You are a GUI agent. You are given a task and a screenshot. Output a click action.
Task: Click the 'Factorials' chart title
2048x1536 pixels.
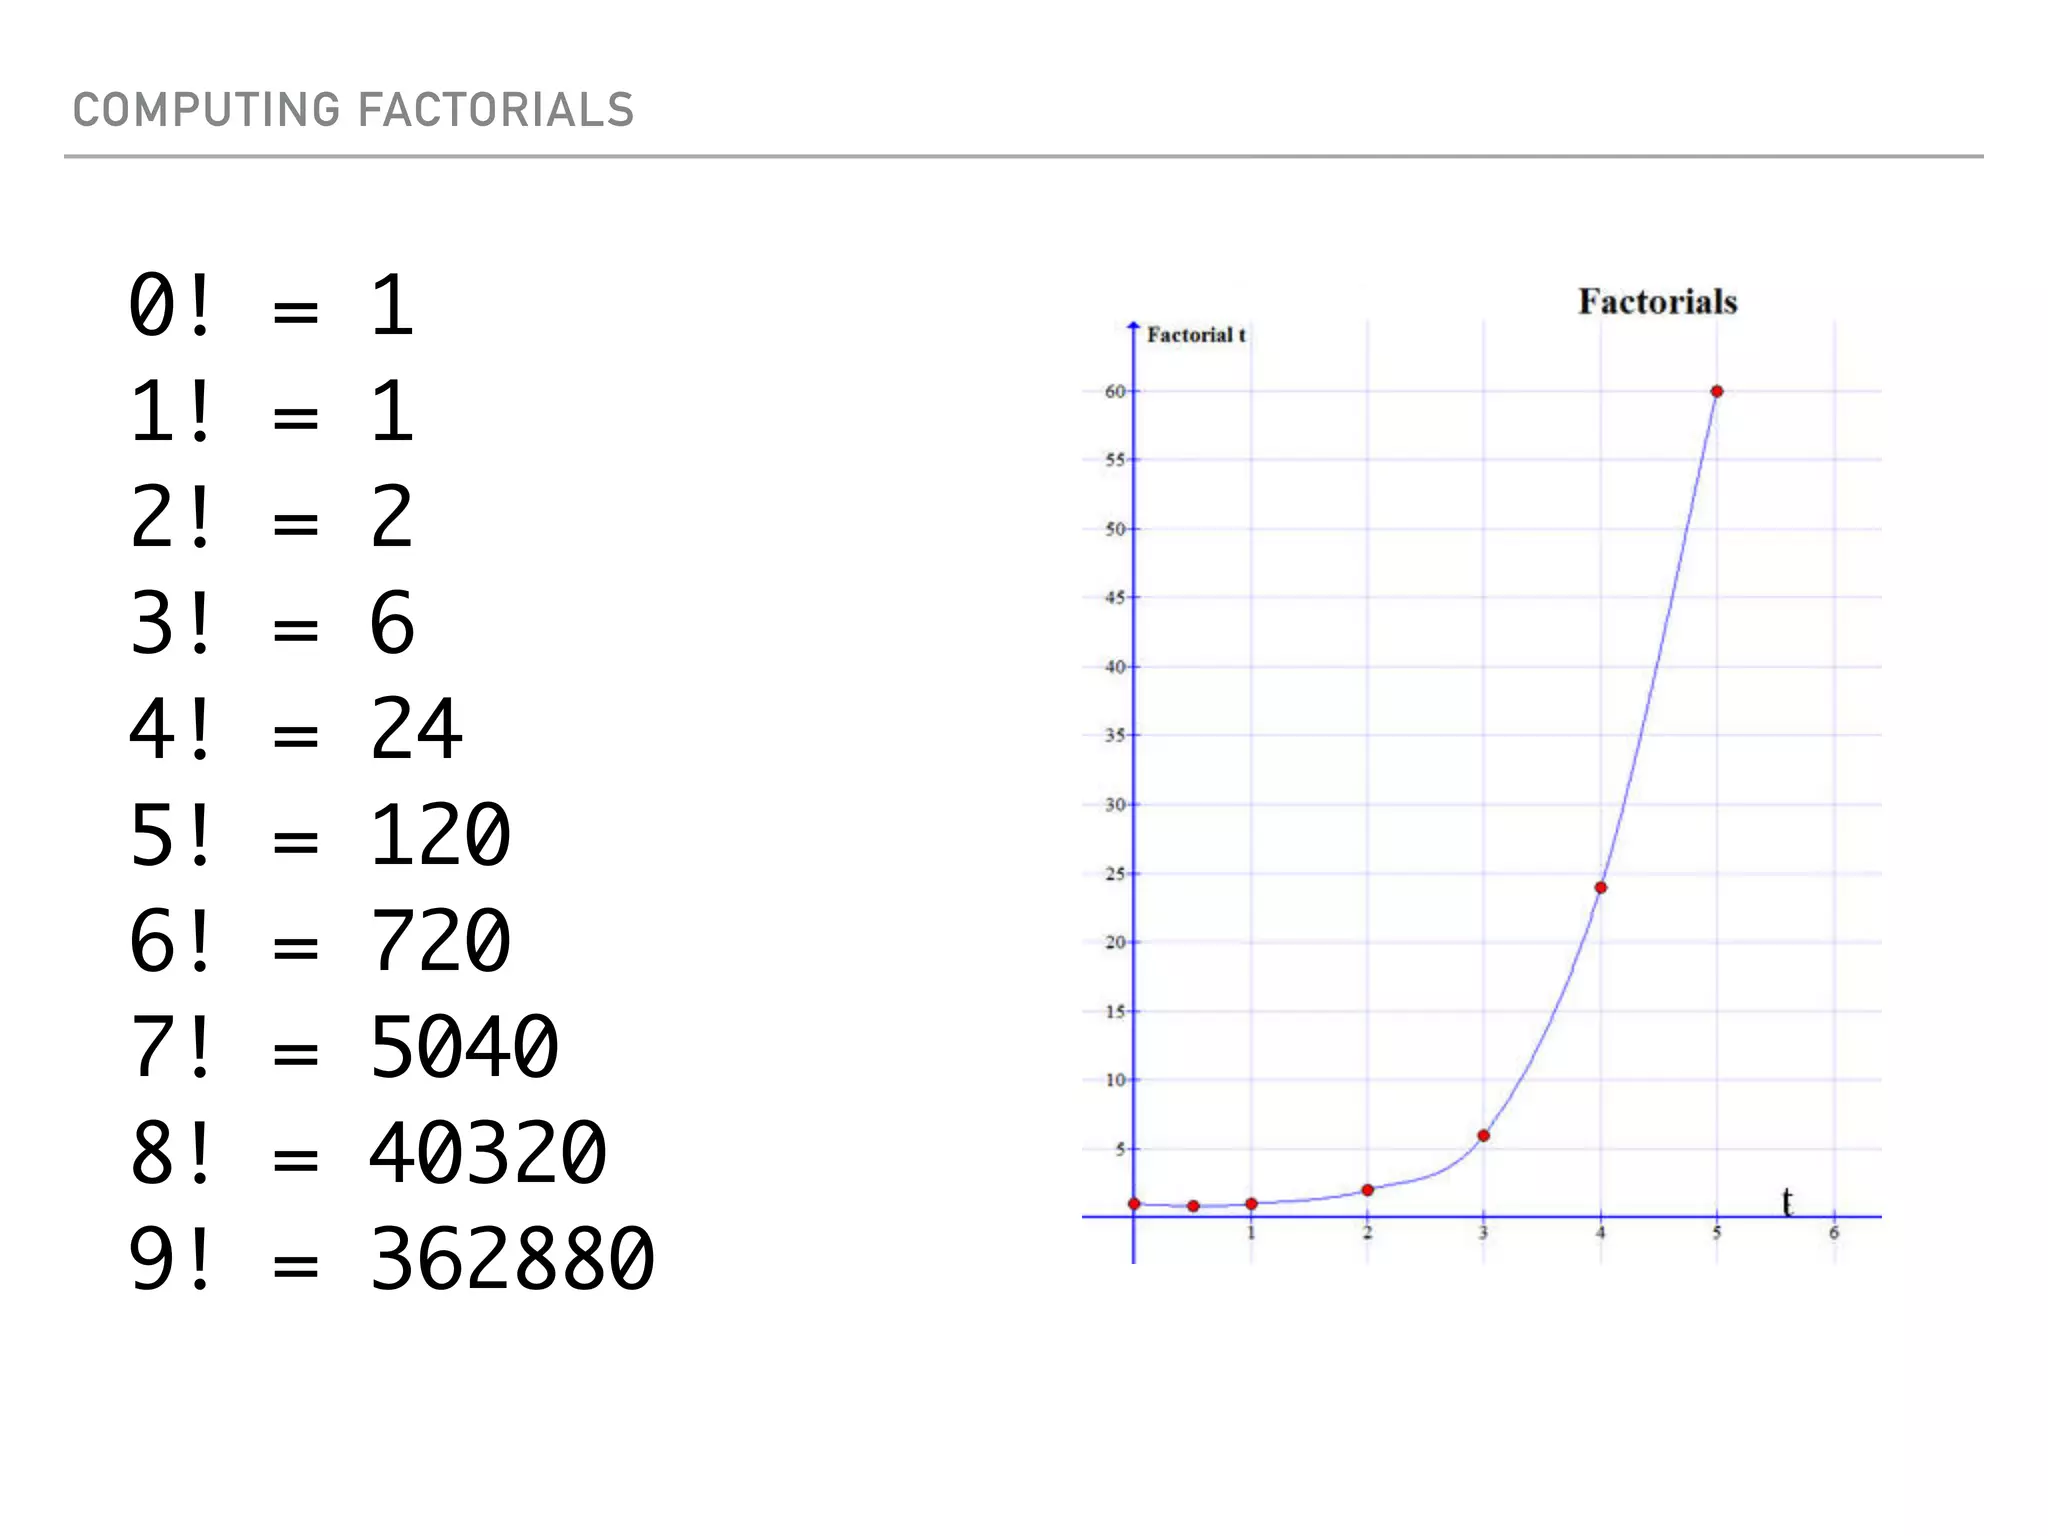click(x=1657, y=302)
